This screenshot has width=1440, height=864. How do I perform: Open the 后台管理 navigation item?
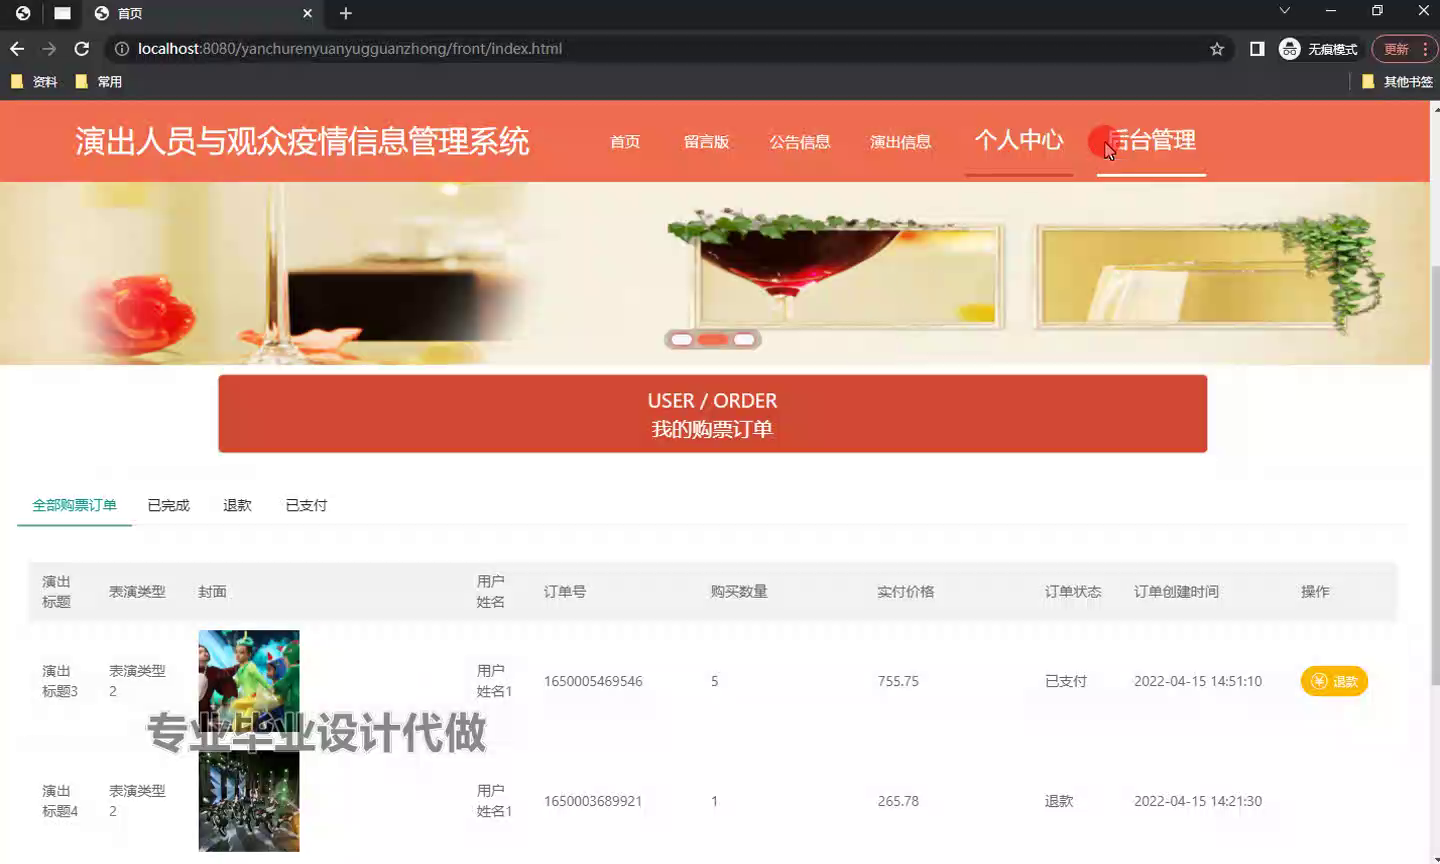[x=1151, y=141]
